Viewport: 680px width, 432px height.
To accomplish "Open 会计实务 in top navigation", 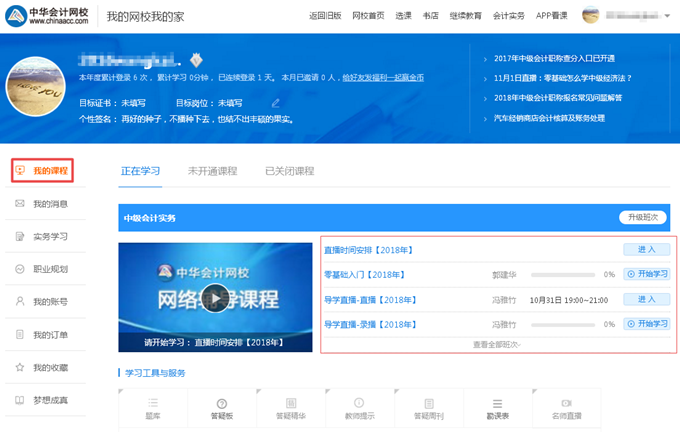I will click(x=509, y=16).
